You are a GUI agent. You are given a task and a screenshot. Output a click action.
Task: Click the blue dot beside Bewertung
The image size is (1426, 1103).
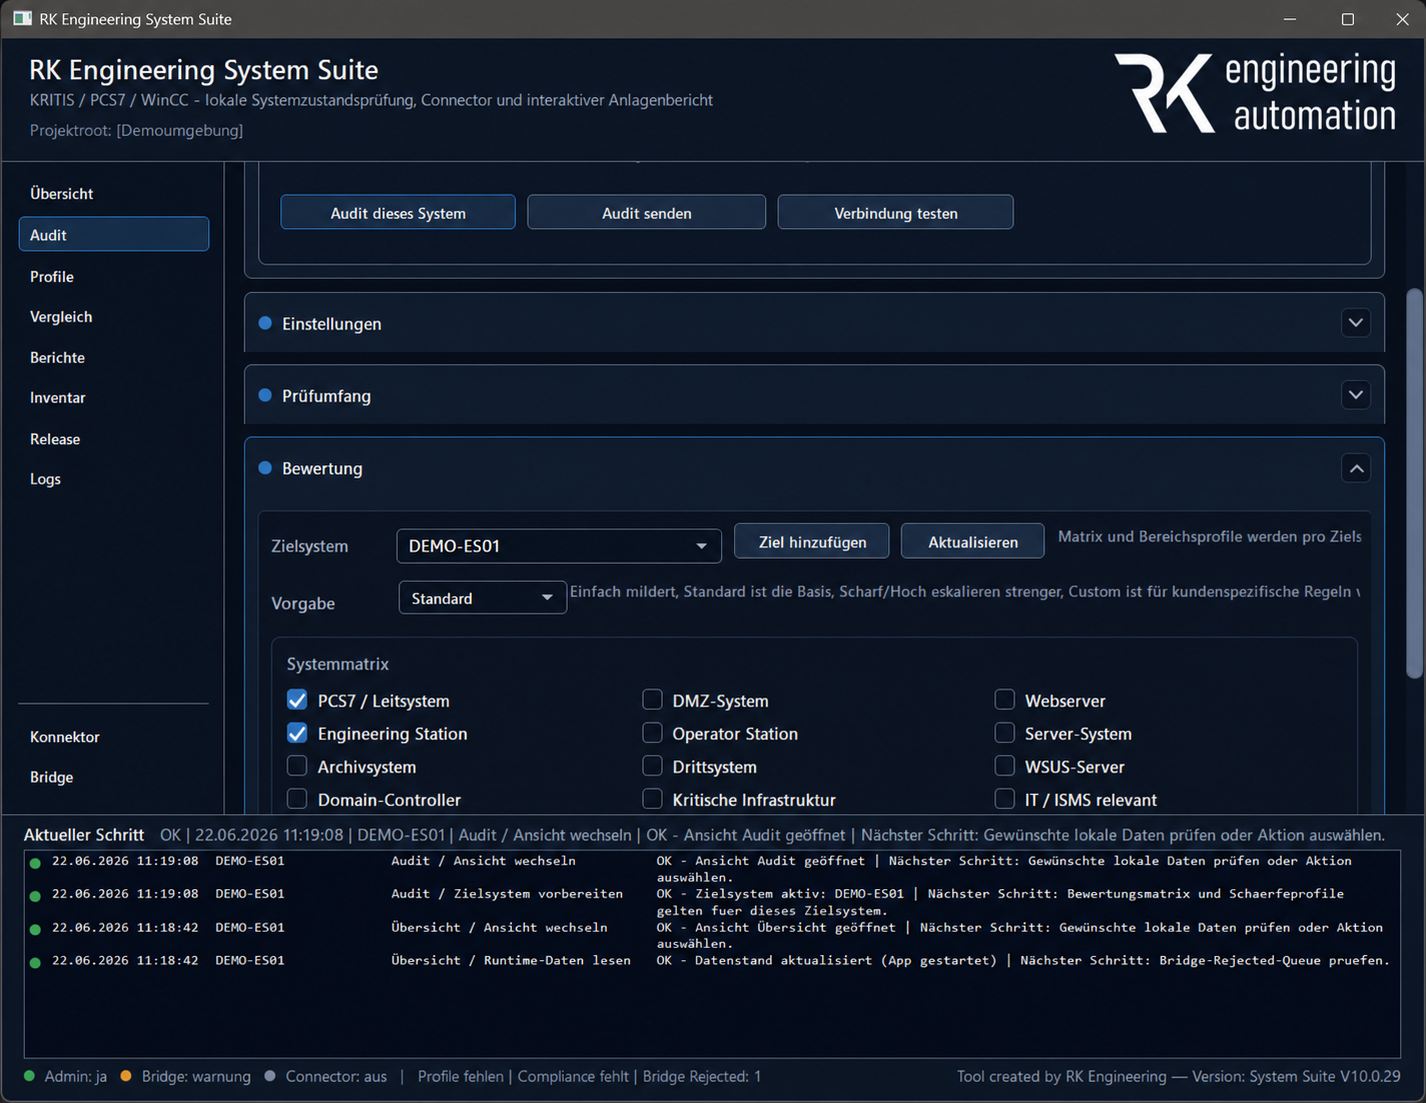coord(265,467)
